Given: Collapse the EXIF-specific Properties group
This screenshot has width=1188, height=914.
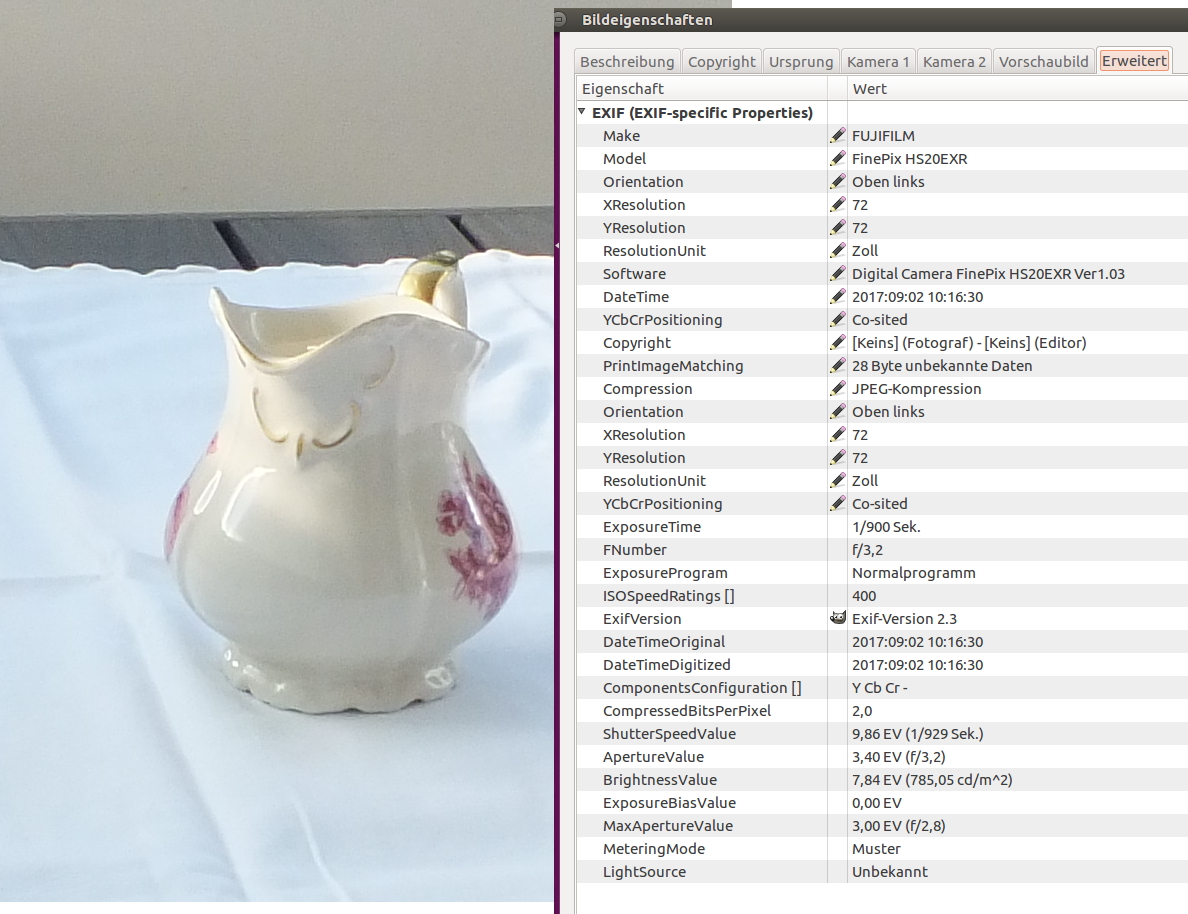Looking at the screenshot, I should coord(582,112).
